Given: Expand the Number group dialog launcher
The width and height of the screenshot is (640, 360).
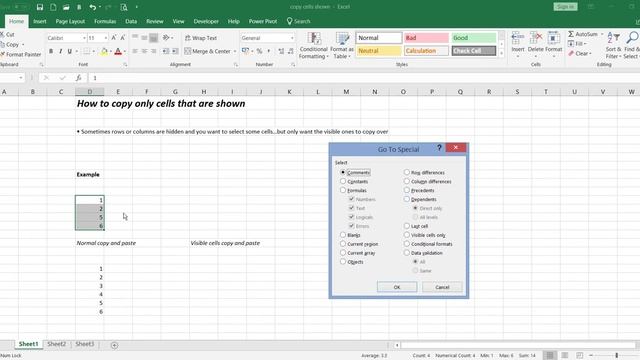Looking at the screenshot, I should click(x=293, y=64).
